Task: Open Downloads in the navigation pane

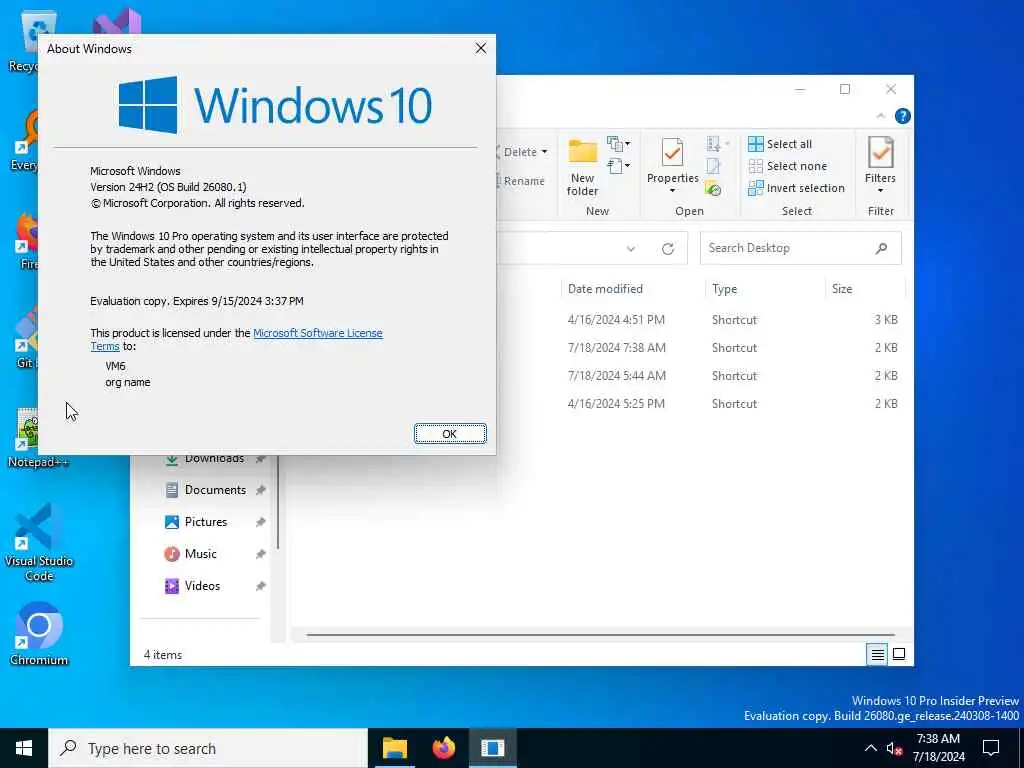Action: tap(214, 459)
